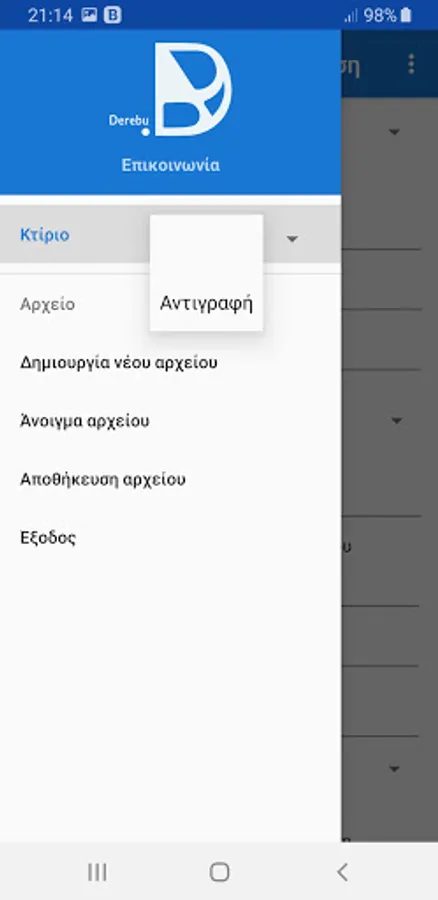Tap the battery icon in status bar
This screenshot has width=438, height=900.
(406, 15)
